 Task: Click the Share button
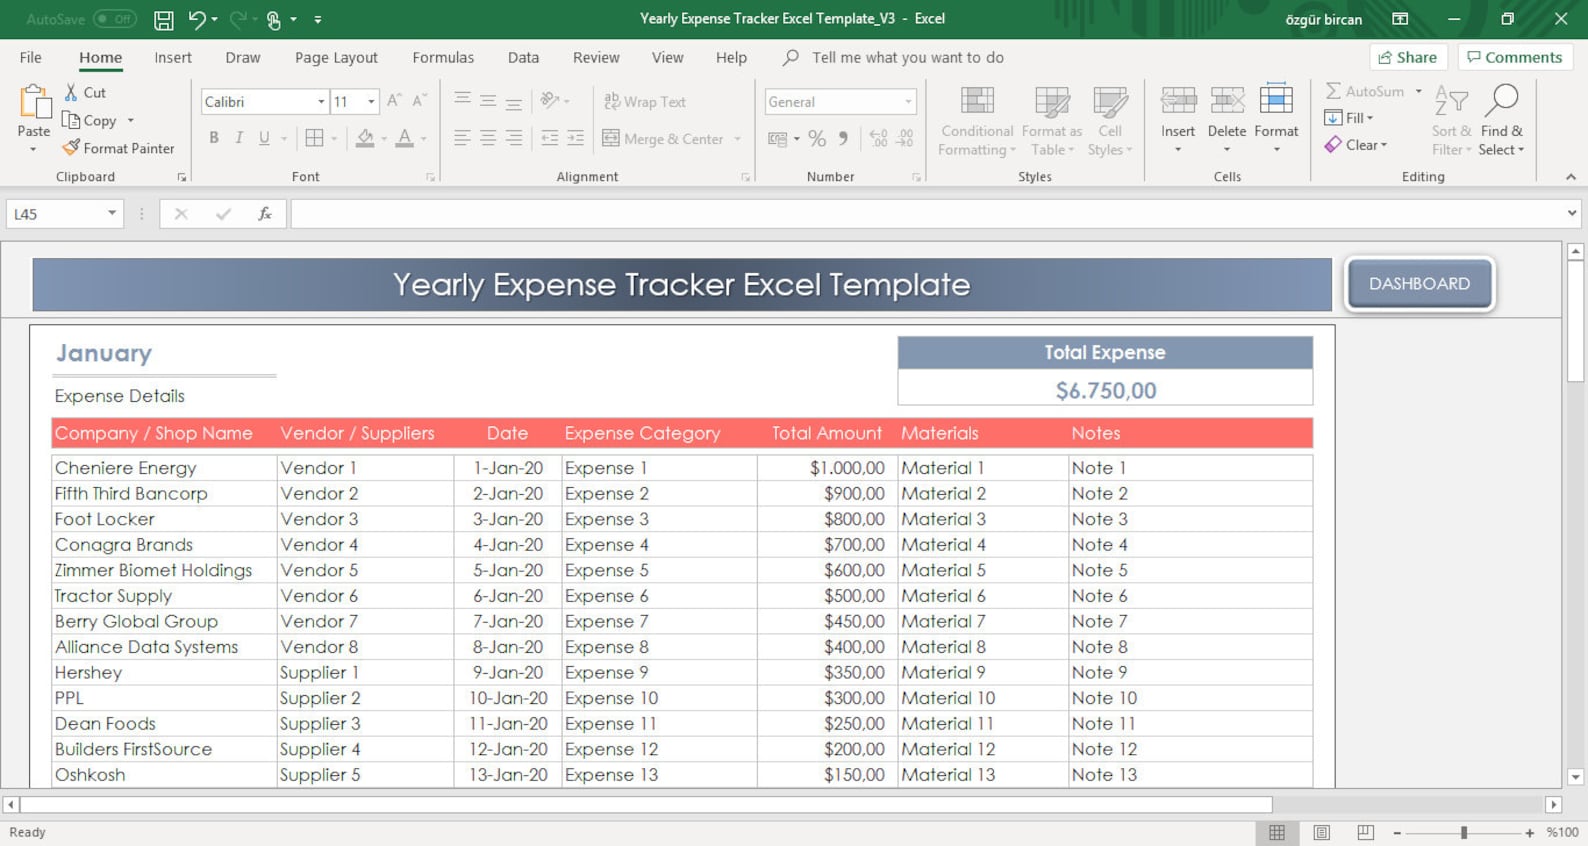point(1408,57)
